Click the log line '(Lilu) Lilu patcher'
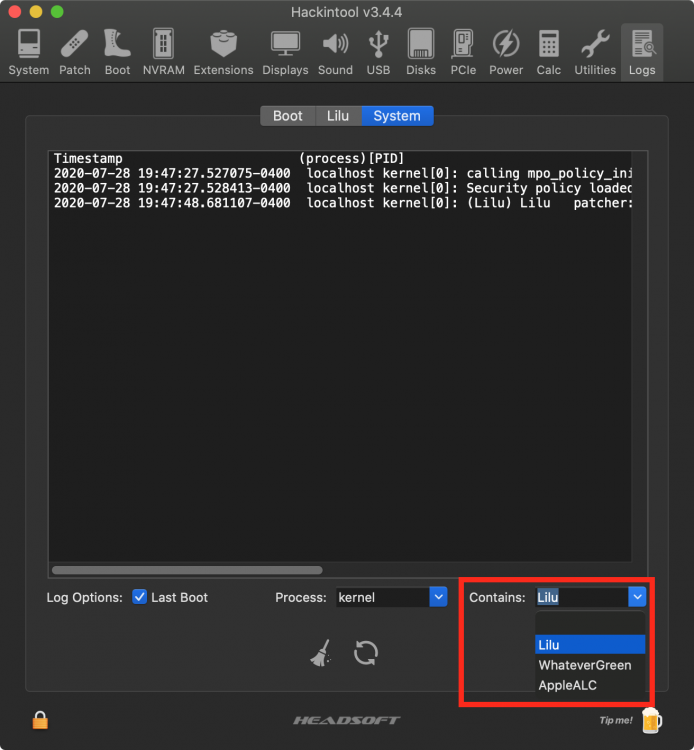This screenshot has width=694, height=750. (342, 203)
